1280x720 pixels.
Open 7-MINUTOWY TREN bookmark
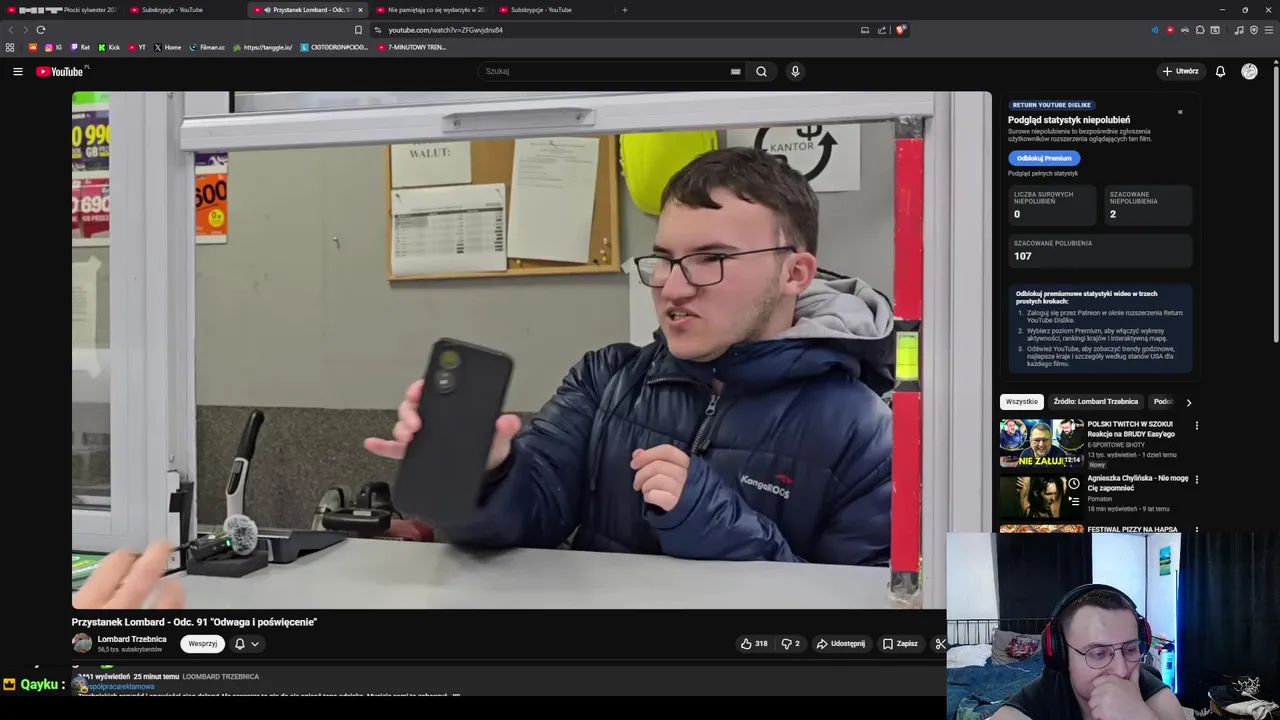click(x=412, y=47)
